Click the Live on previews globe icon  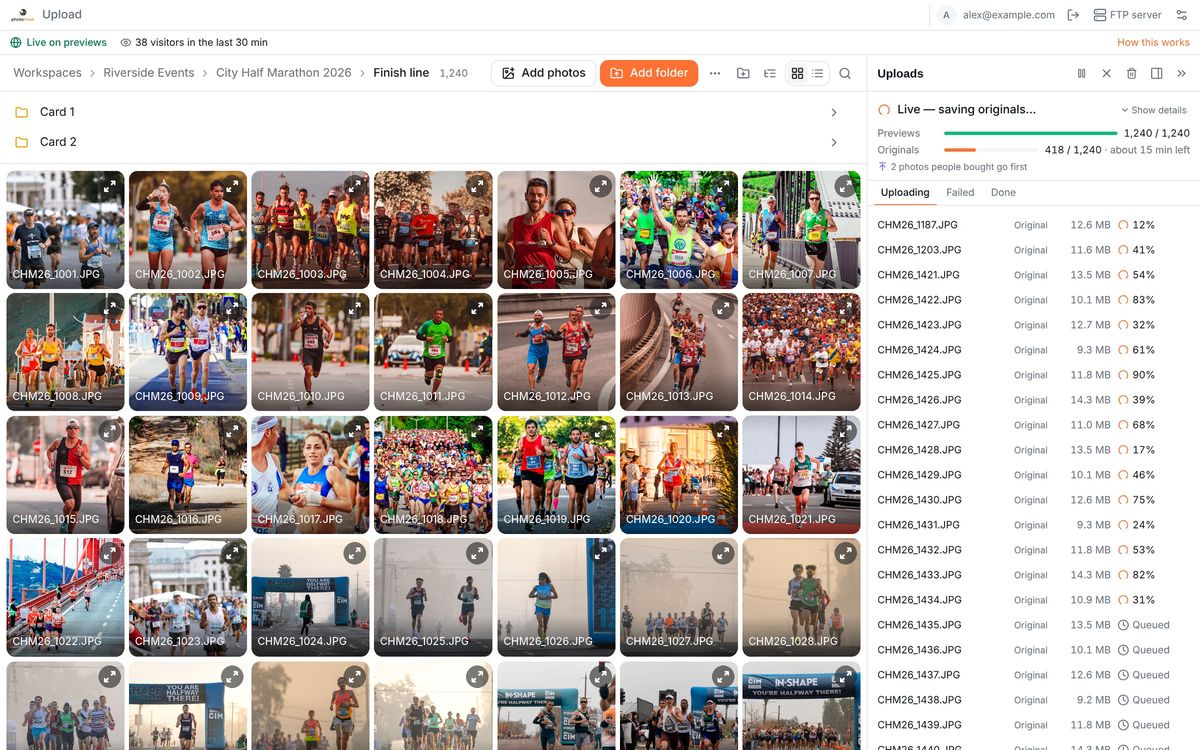[16, 43]
